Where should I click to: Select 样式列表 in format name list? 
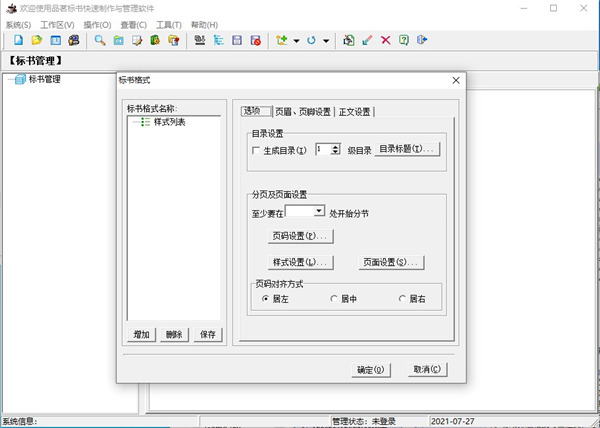point(170,122)
